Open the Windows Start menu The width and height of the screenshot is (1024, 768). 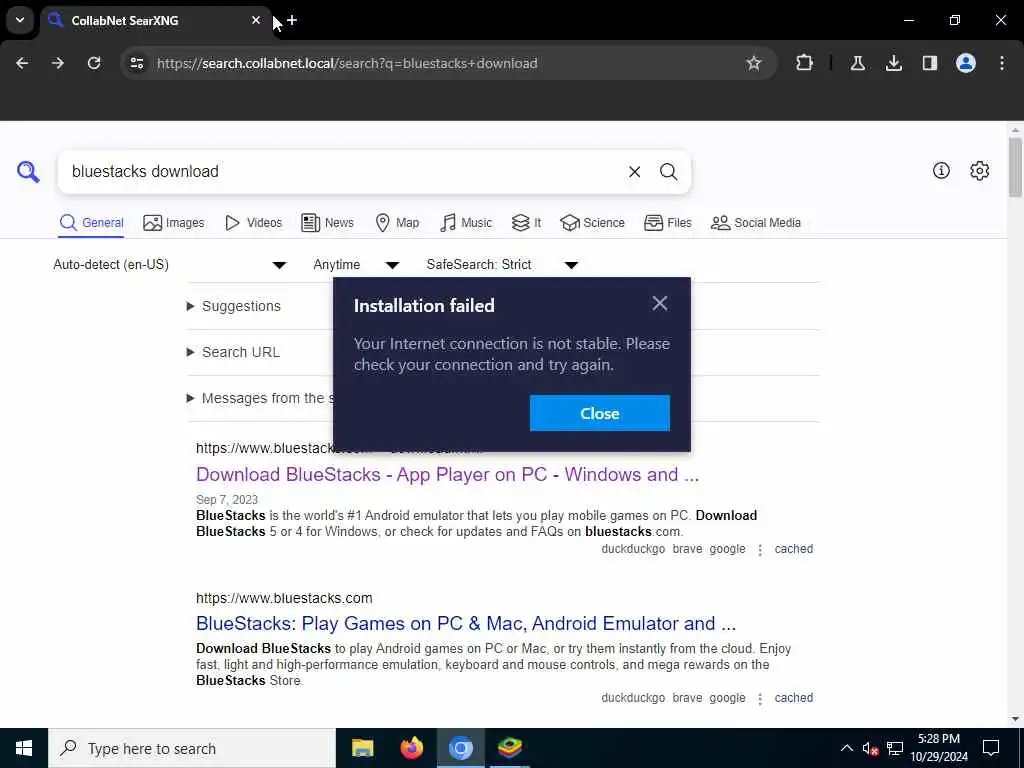[x=24, y=748]
